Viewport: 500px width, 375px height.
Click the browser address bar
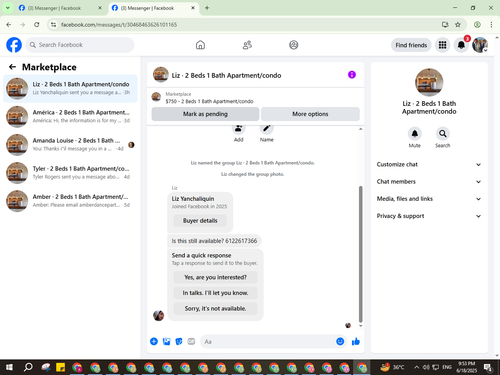coord(247,25)
